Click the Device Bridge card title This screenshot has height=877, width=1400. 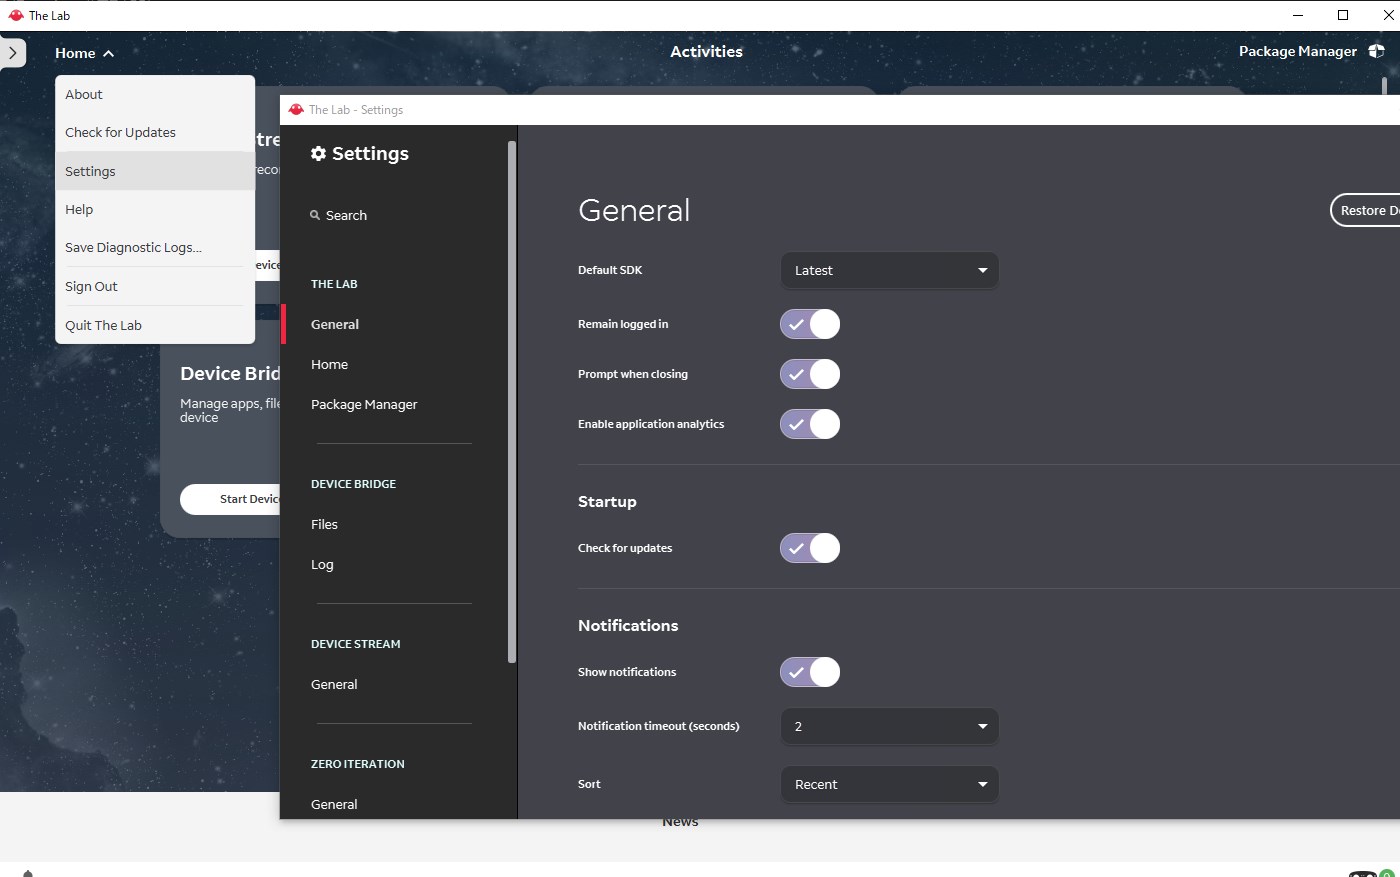point(230,373)
